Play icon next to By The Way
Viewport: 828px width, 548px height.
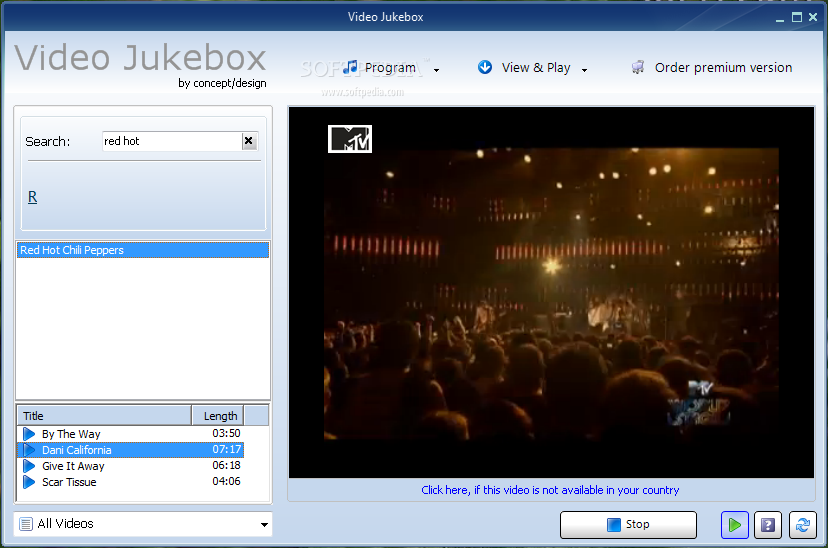29,434
